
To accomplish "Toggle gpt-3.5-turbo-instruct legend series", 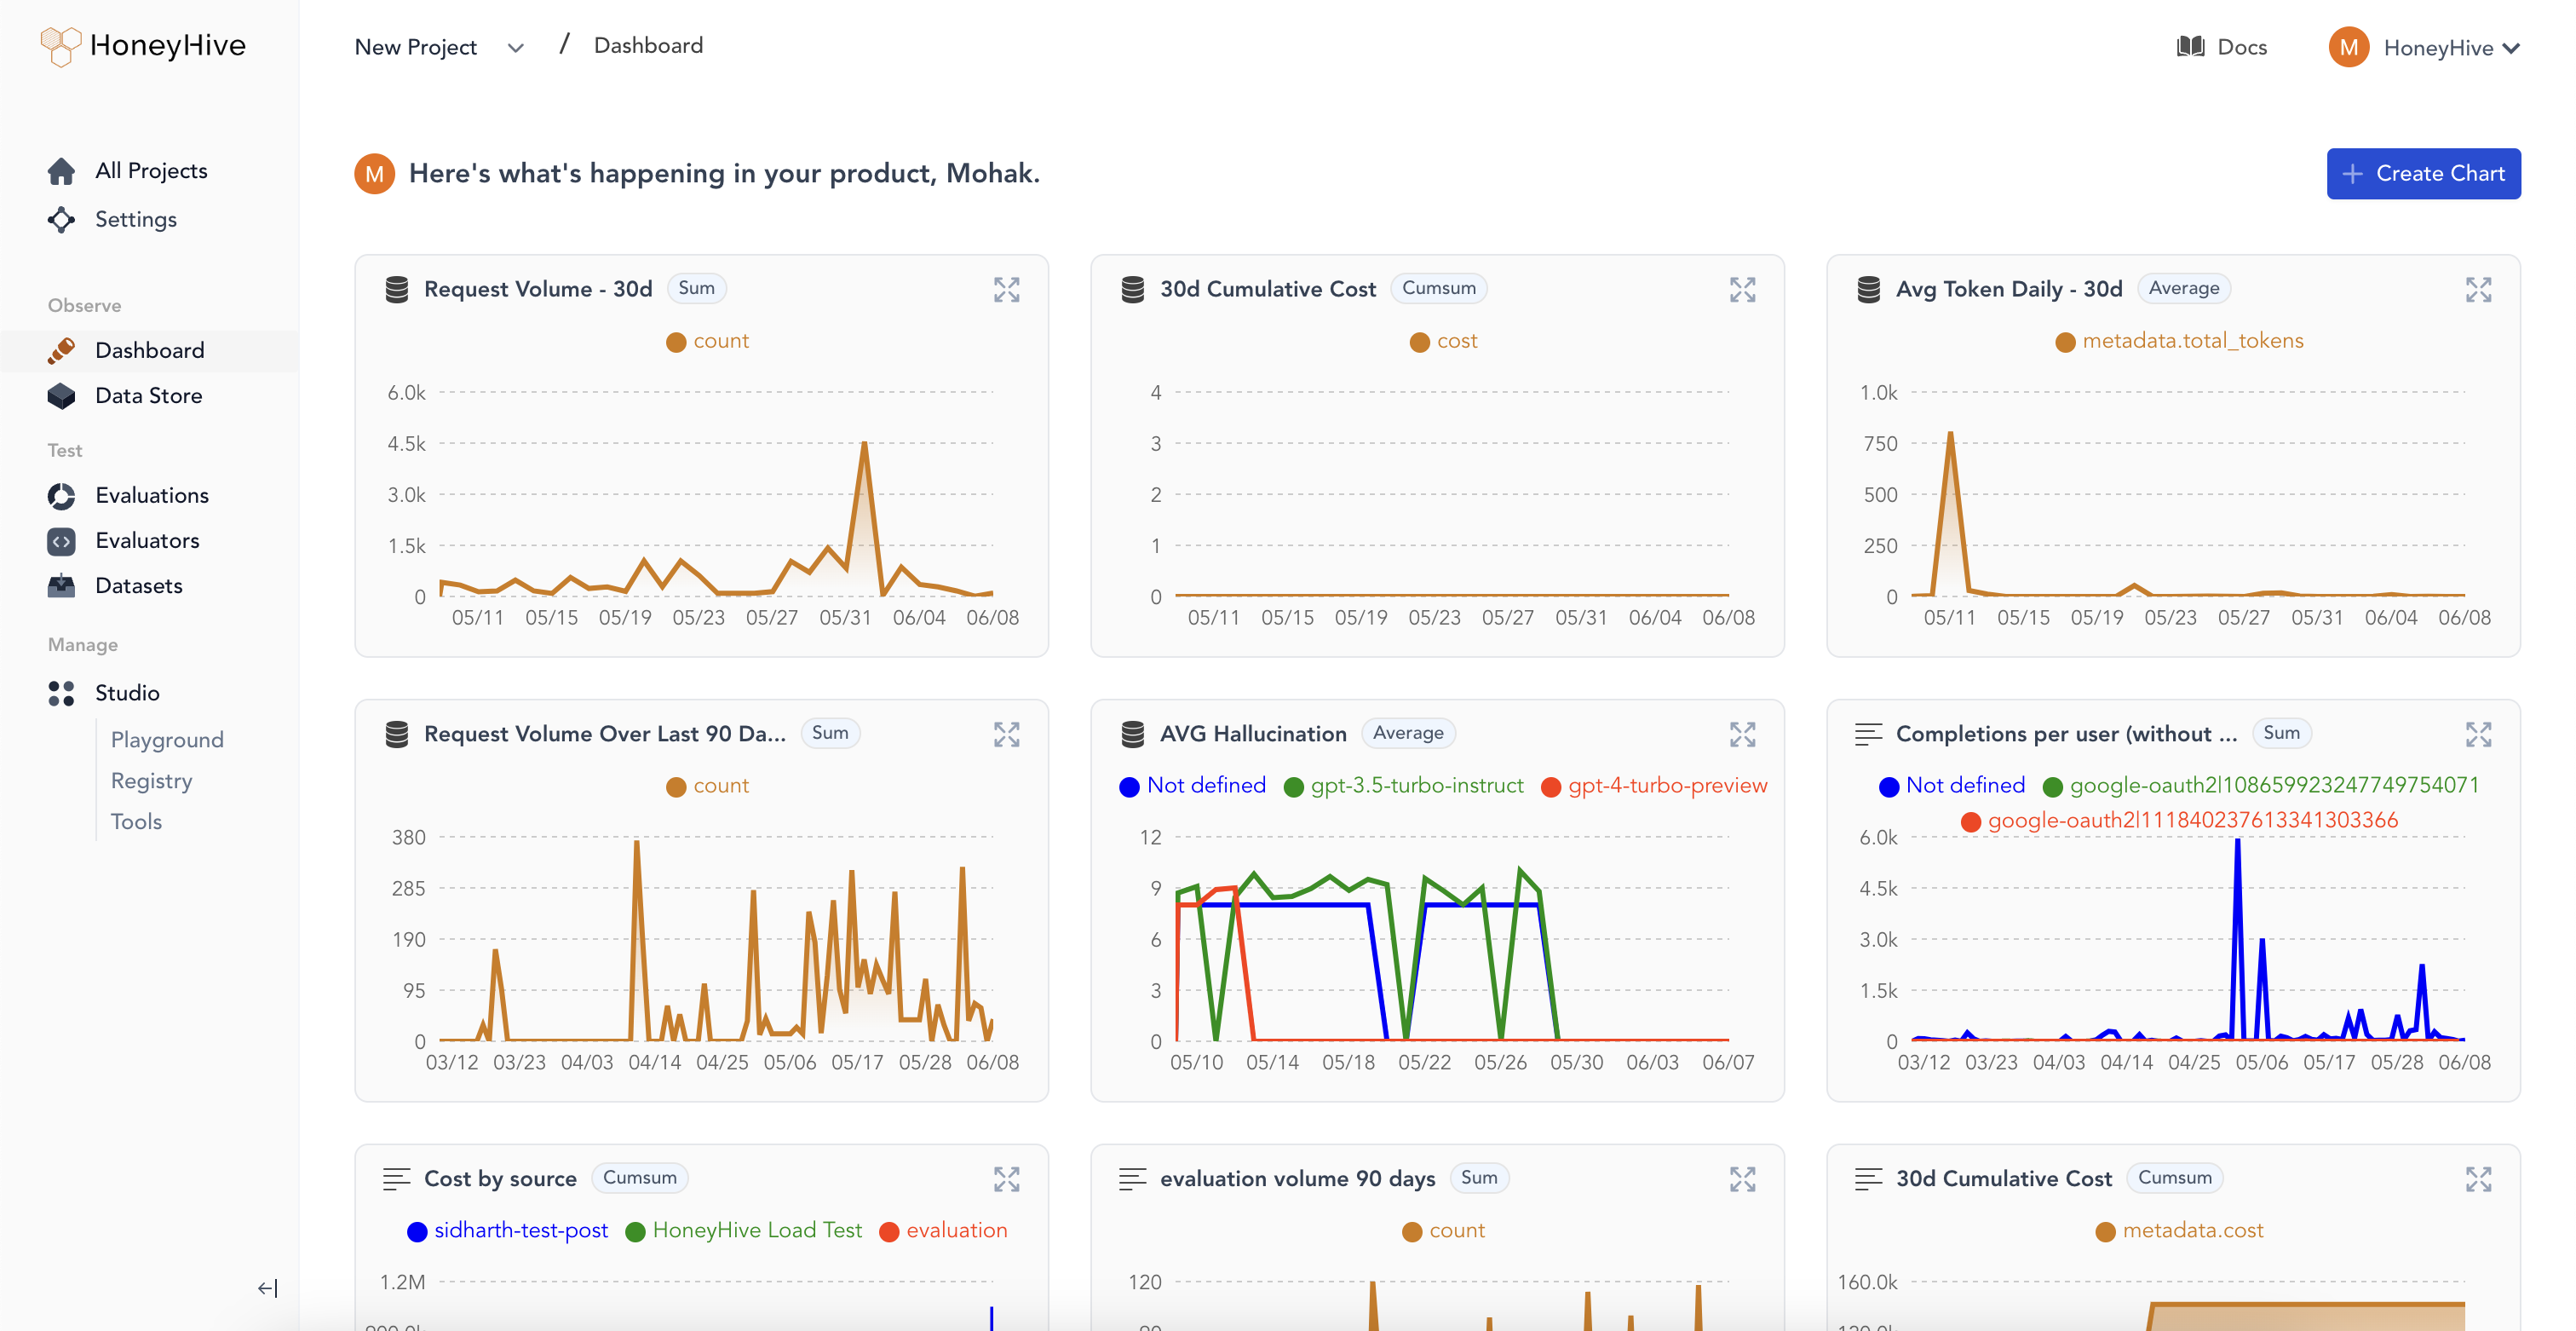I will [1416, 786].
